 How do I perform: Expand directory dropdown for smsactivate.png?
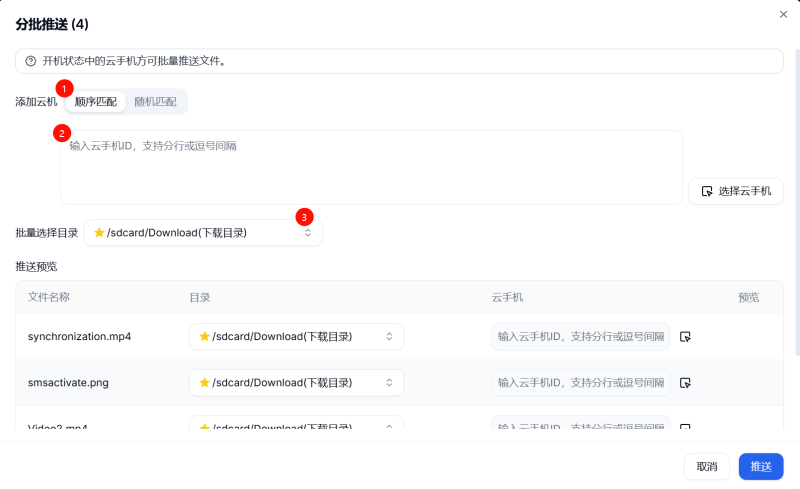pyautogui.click(x=296, y=383)
